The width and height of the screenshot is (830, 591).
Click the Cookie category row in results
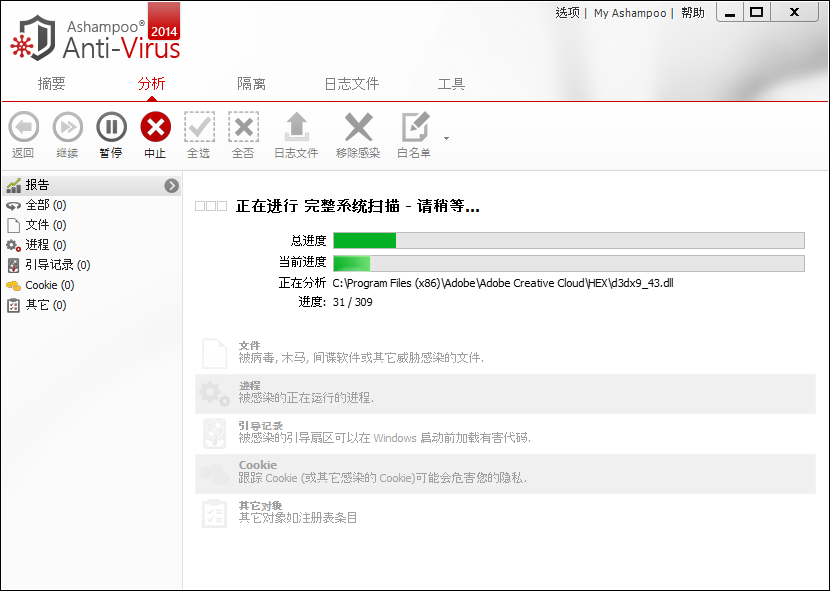[x=505, y=473]
